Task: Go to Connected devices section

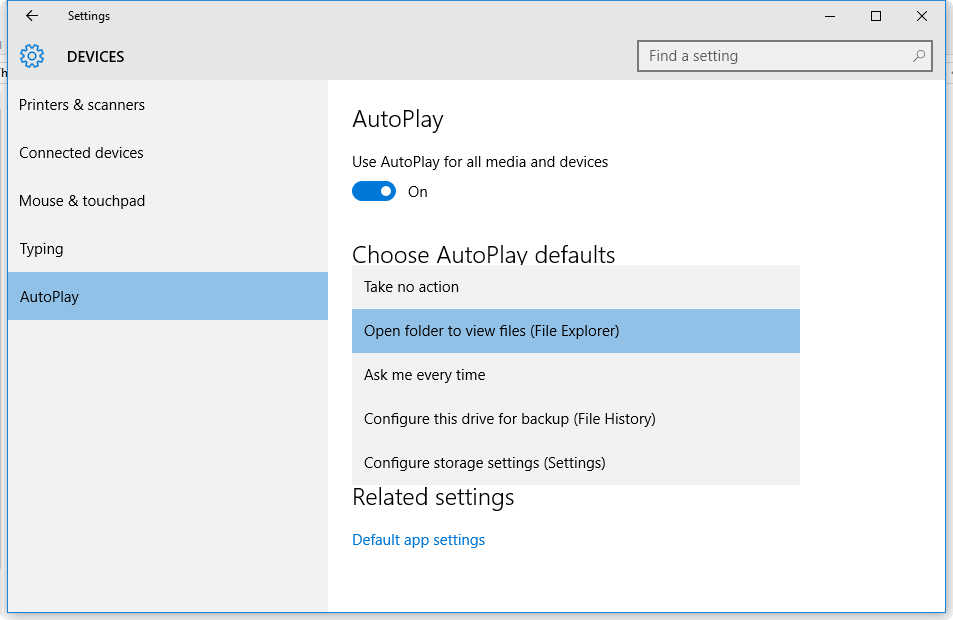Action: click(81, 153)
